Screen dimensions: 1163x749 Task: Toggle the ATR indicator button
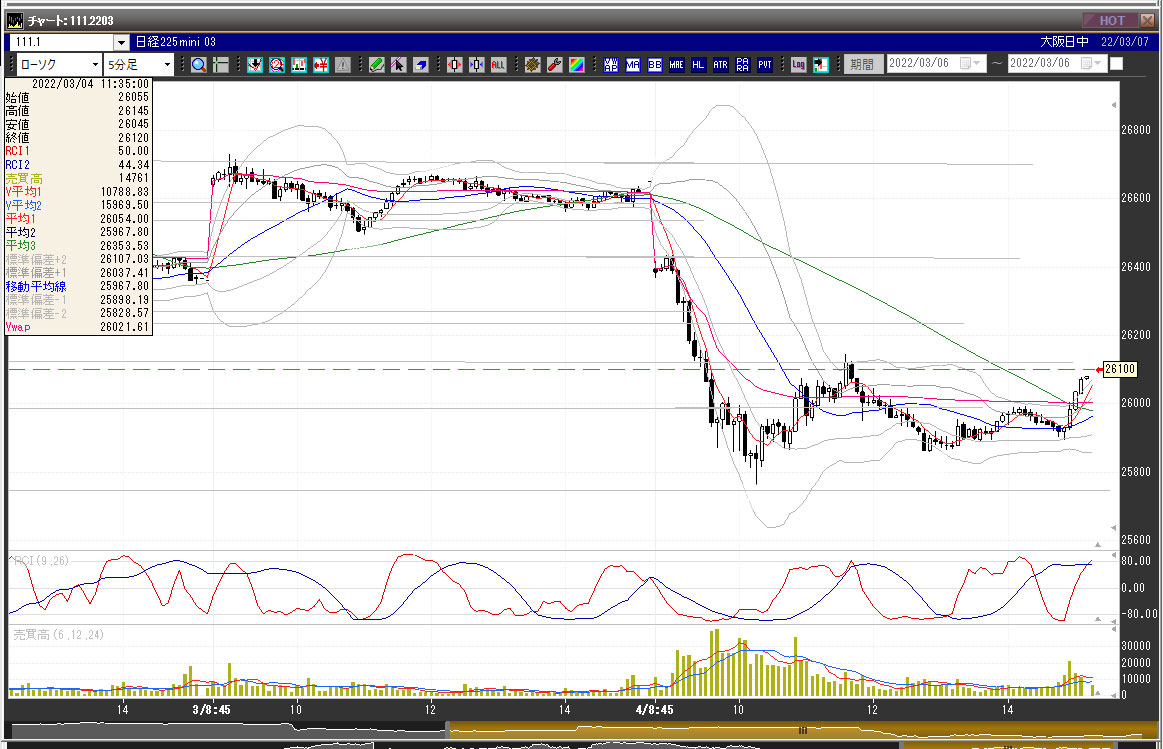[720, 65]
